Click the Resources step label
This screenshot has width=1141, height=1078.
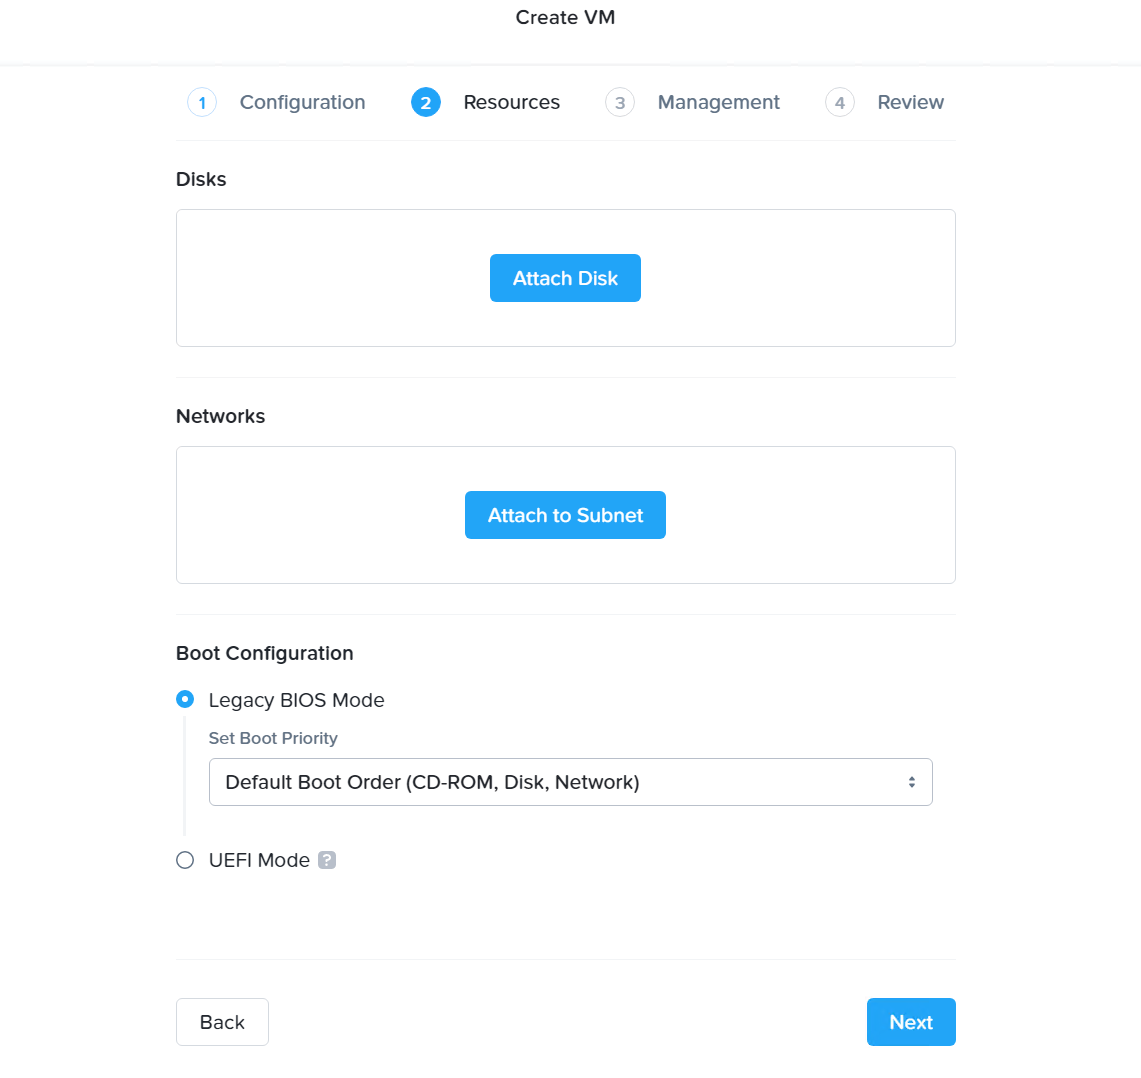(x=511, y=102)
